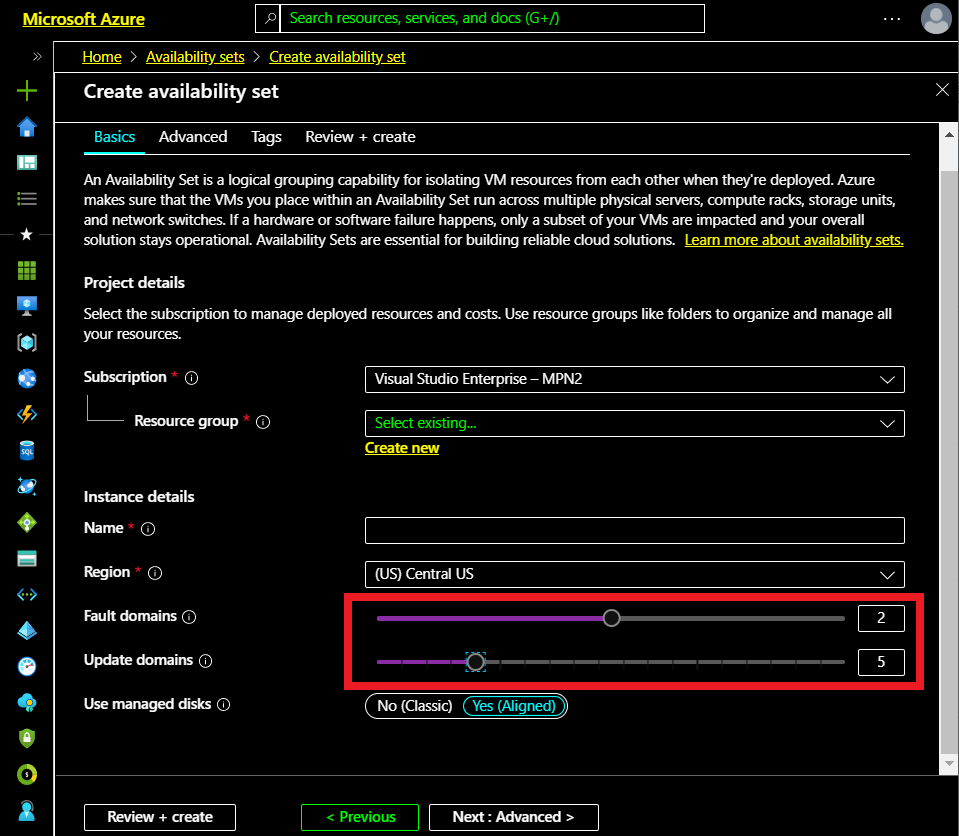Show info tooltip for Fault domains
This screenshot has width=959, height=836.
[x=190, y=617]
